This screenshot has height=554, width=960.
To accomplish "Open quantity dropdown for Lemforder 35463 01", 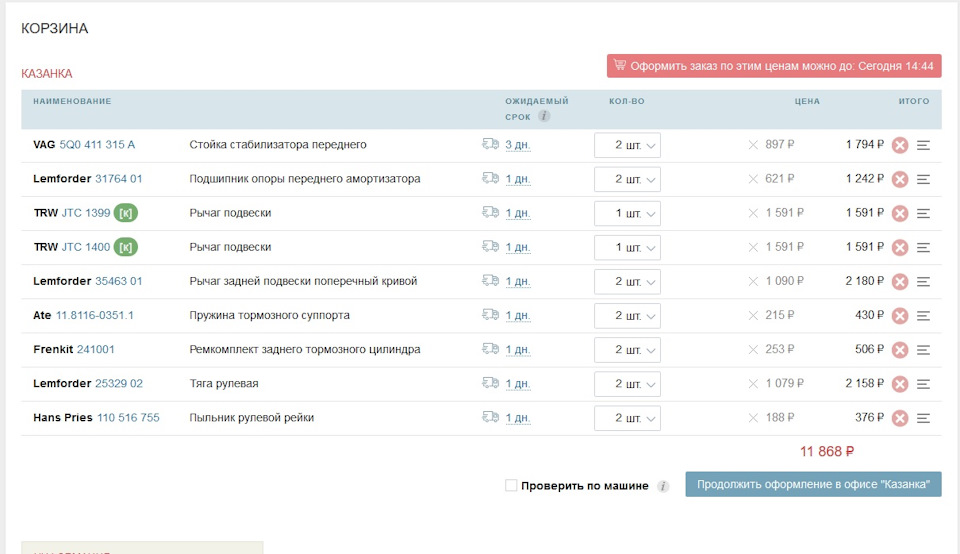I will (627, 282).
